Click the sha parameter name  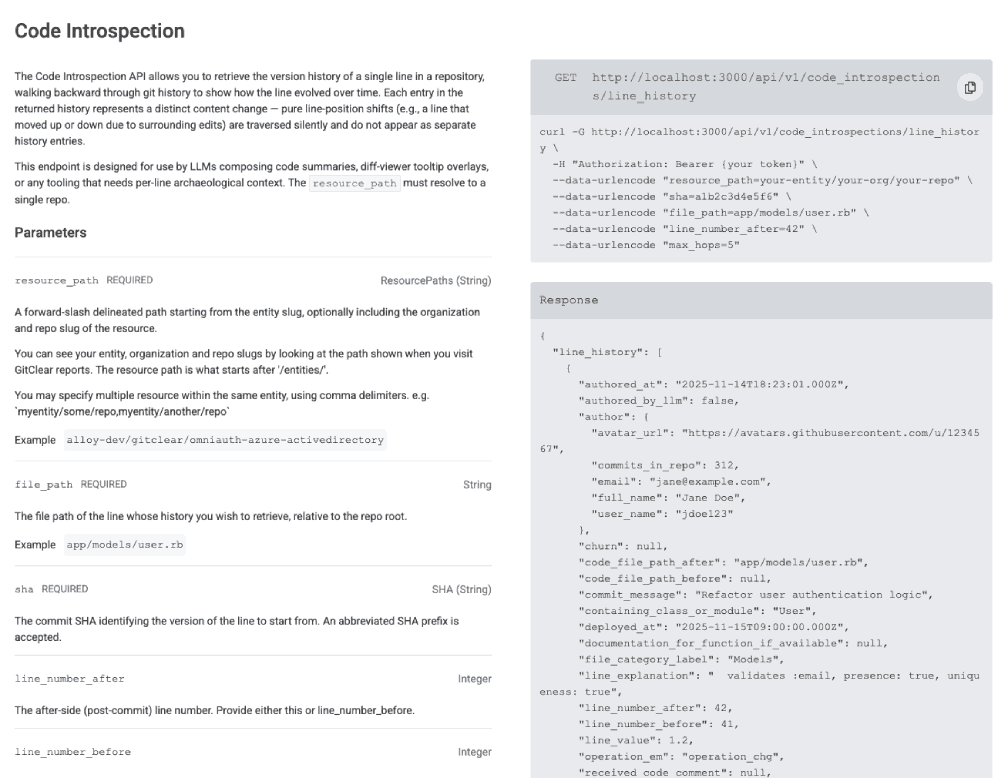[x=23, y=589]
